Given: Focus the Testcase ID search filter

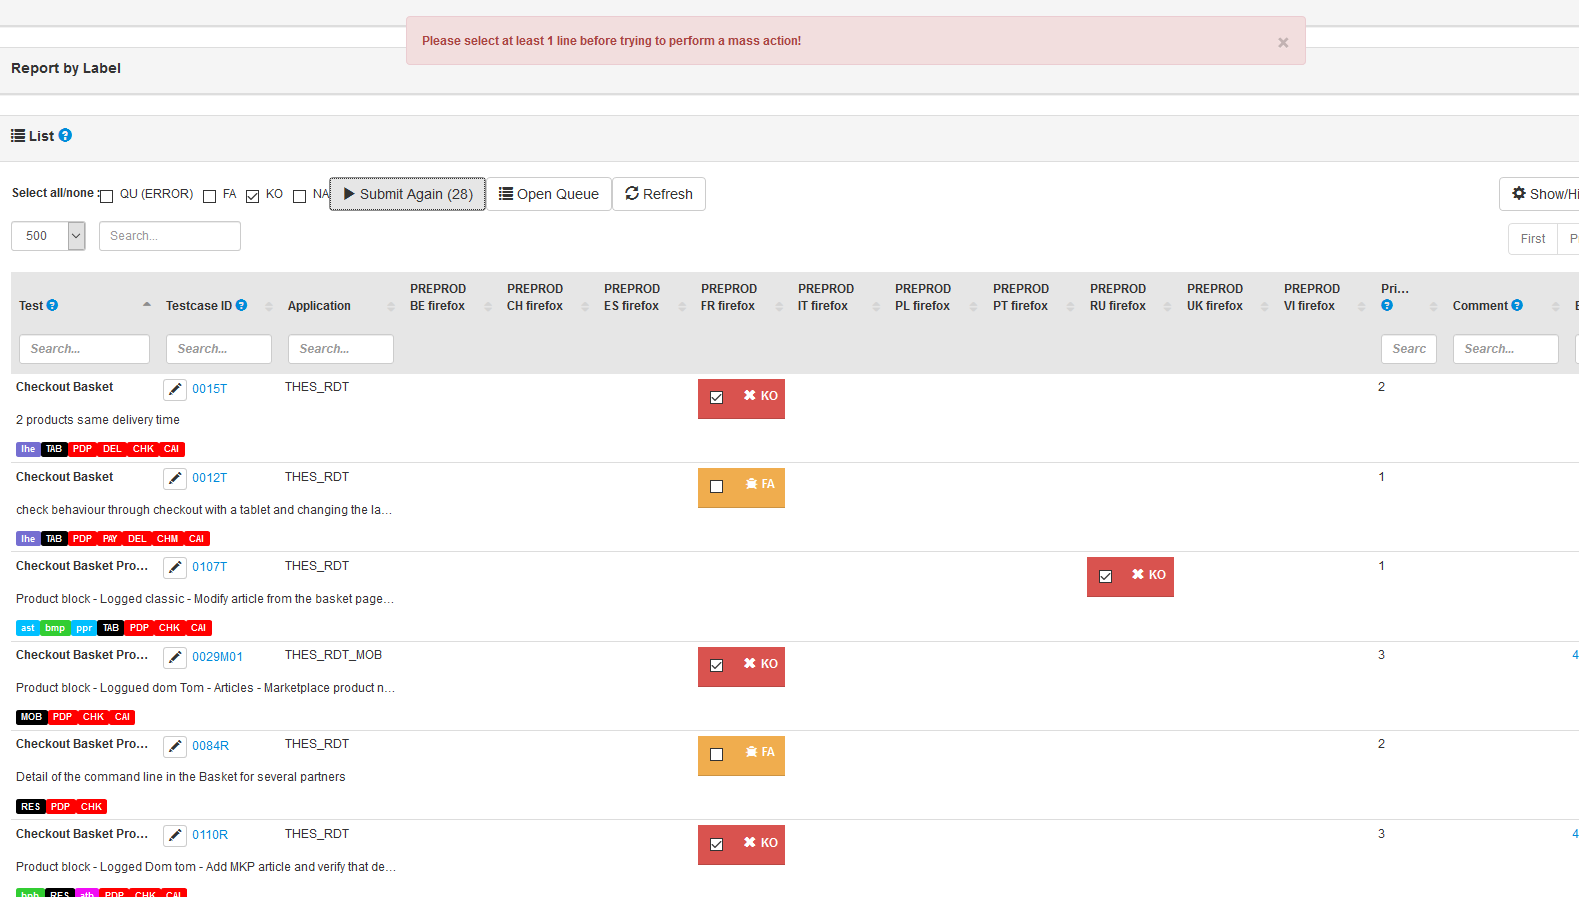Looking at the screenshot, I should [218, 349].
